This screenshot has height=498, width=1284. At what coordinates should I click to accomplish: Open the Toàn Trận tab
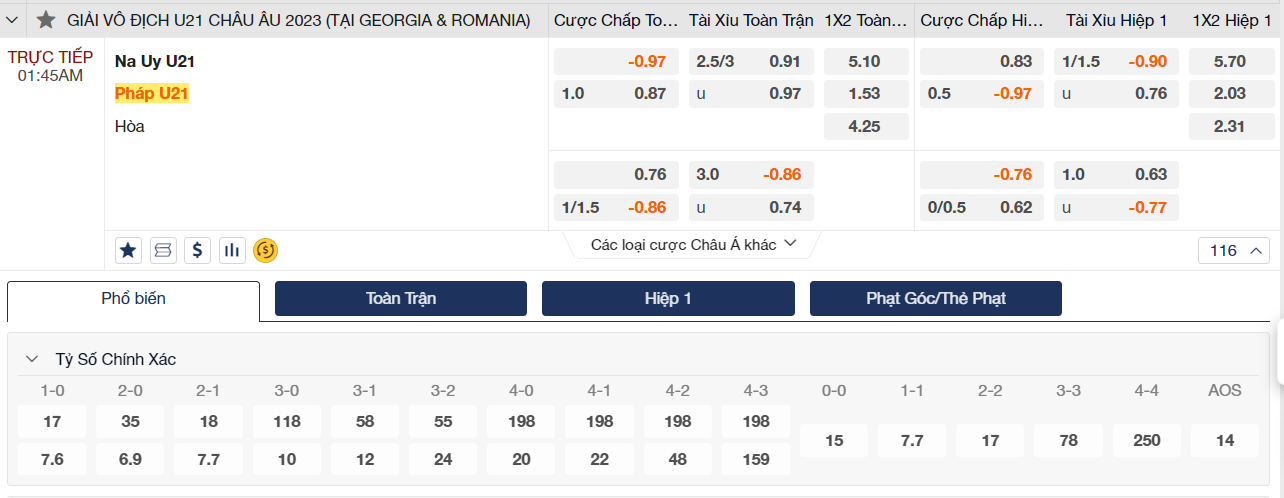pyautogui.click(x=401, y=299)
